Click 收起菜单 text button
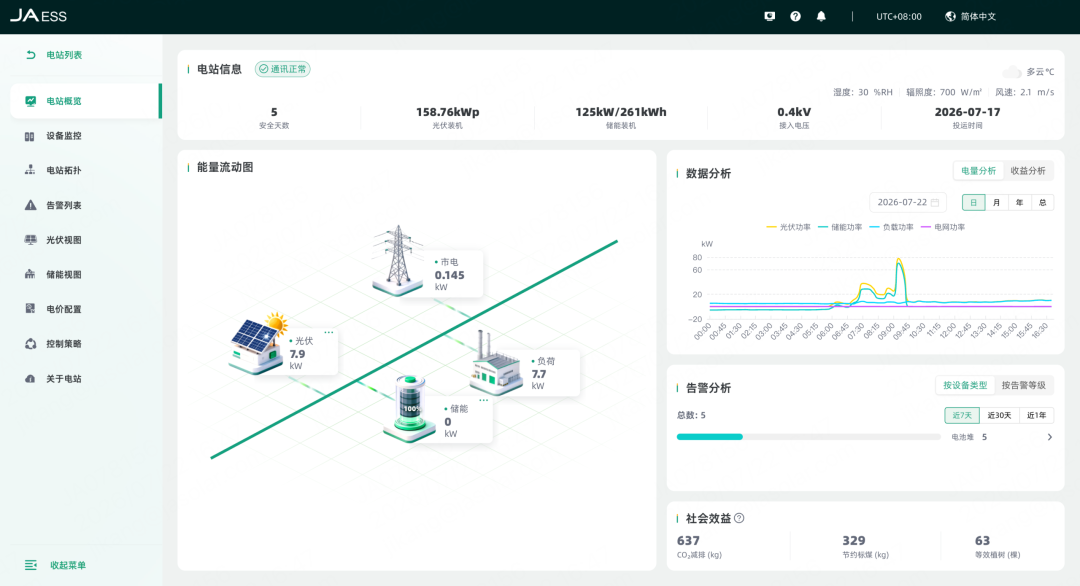 (x=68, y=565)
